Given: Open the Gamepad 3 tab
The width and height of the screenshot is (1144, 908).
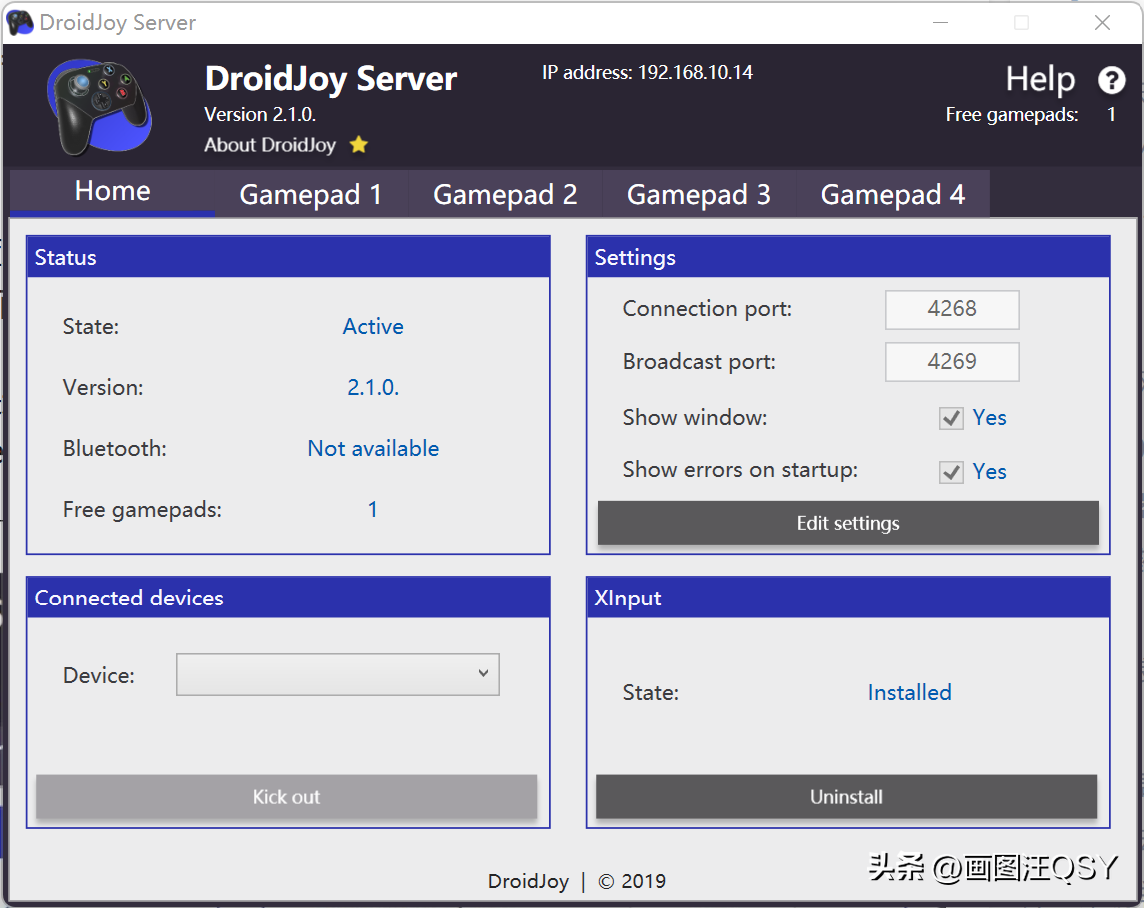Looking at the screenshot, I should click(x=699, y=195).
